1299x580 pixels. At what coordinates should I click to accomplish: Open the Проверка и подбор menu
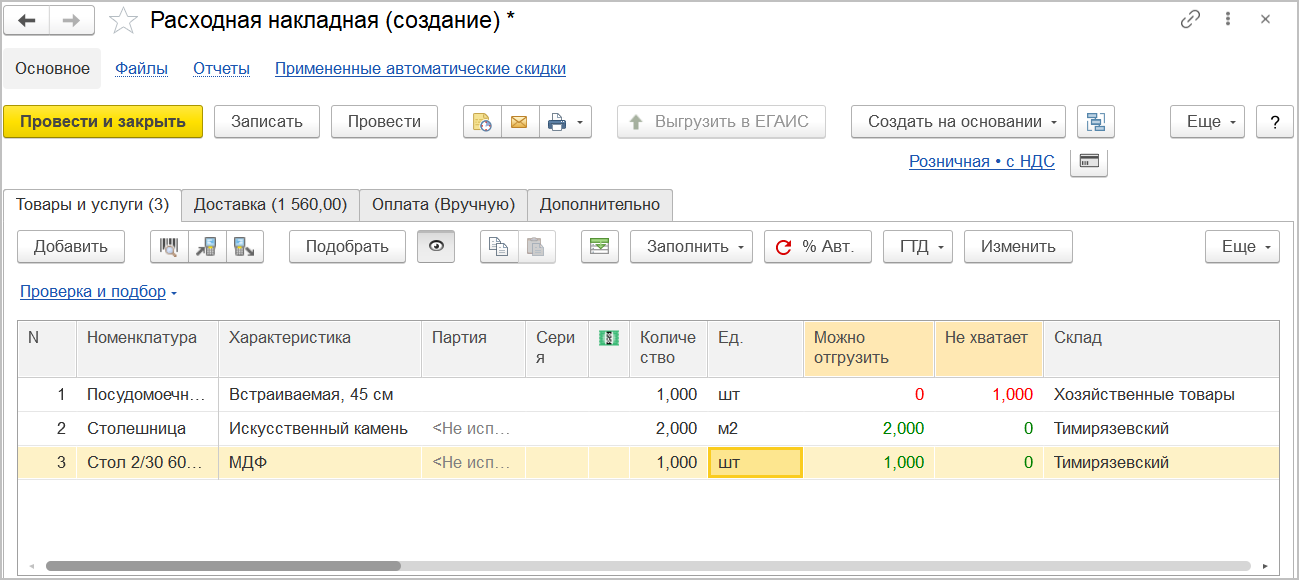(x=98, y=292)
